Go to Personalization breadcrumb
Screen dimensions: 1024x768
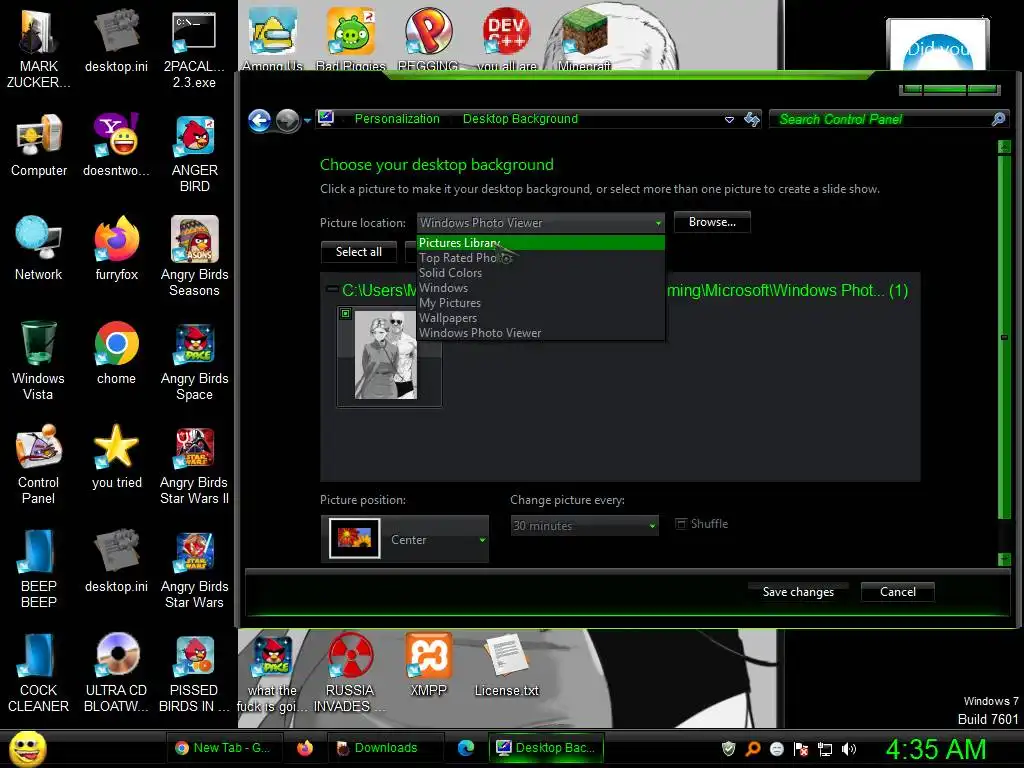point(397,119)
